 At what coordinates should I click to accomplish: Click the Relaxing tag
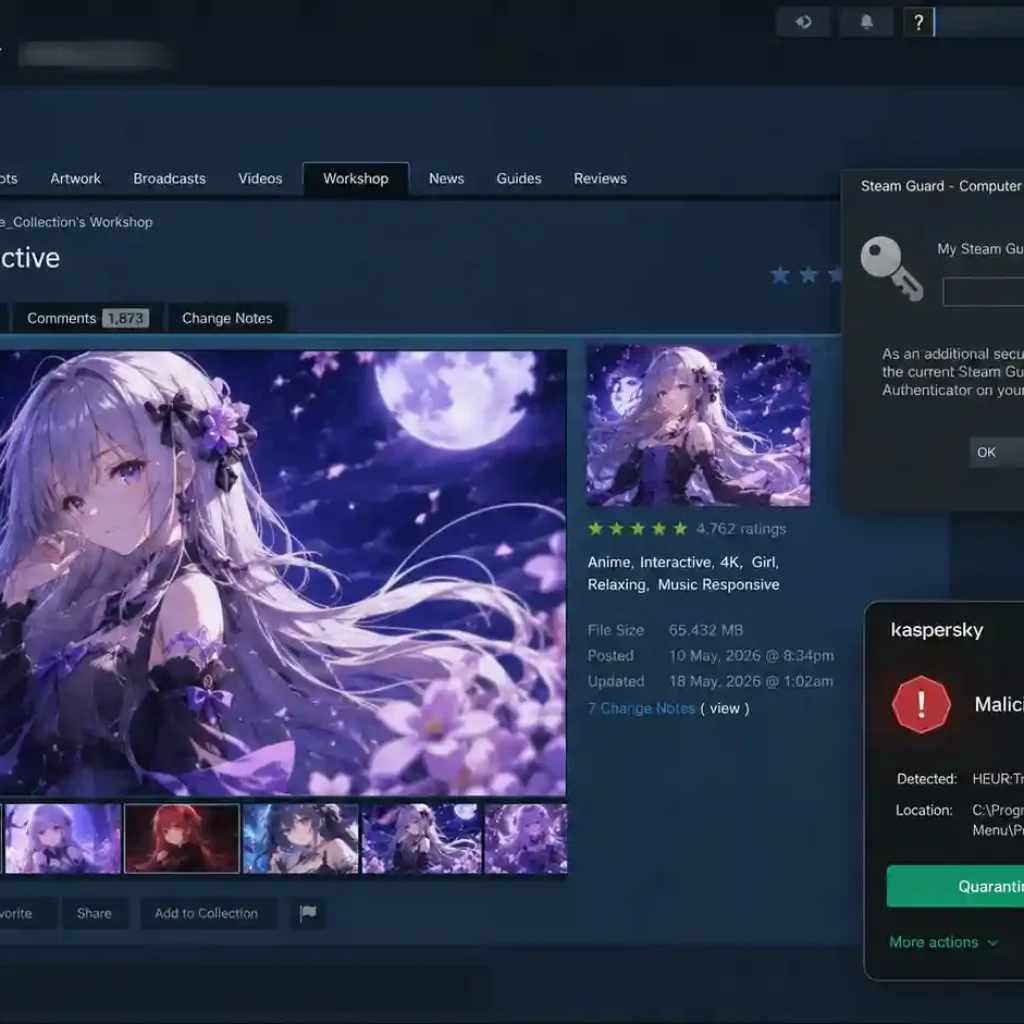(616, 584)
